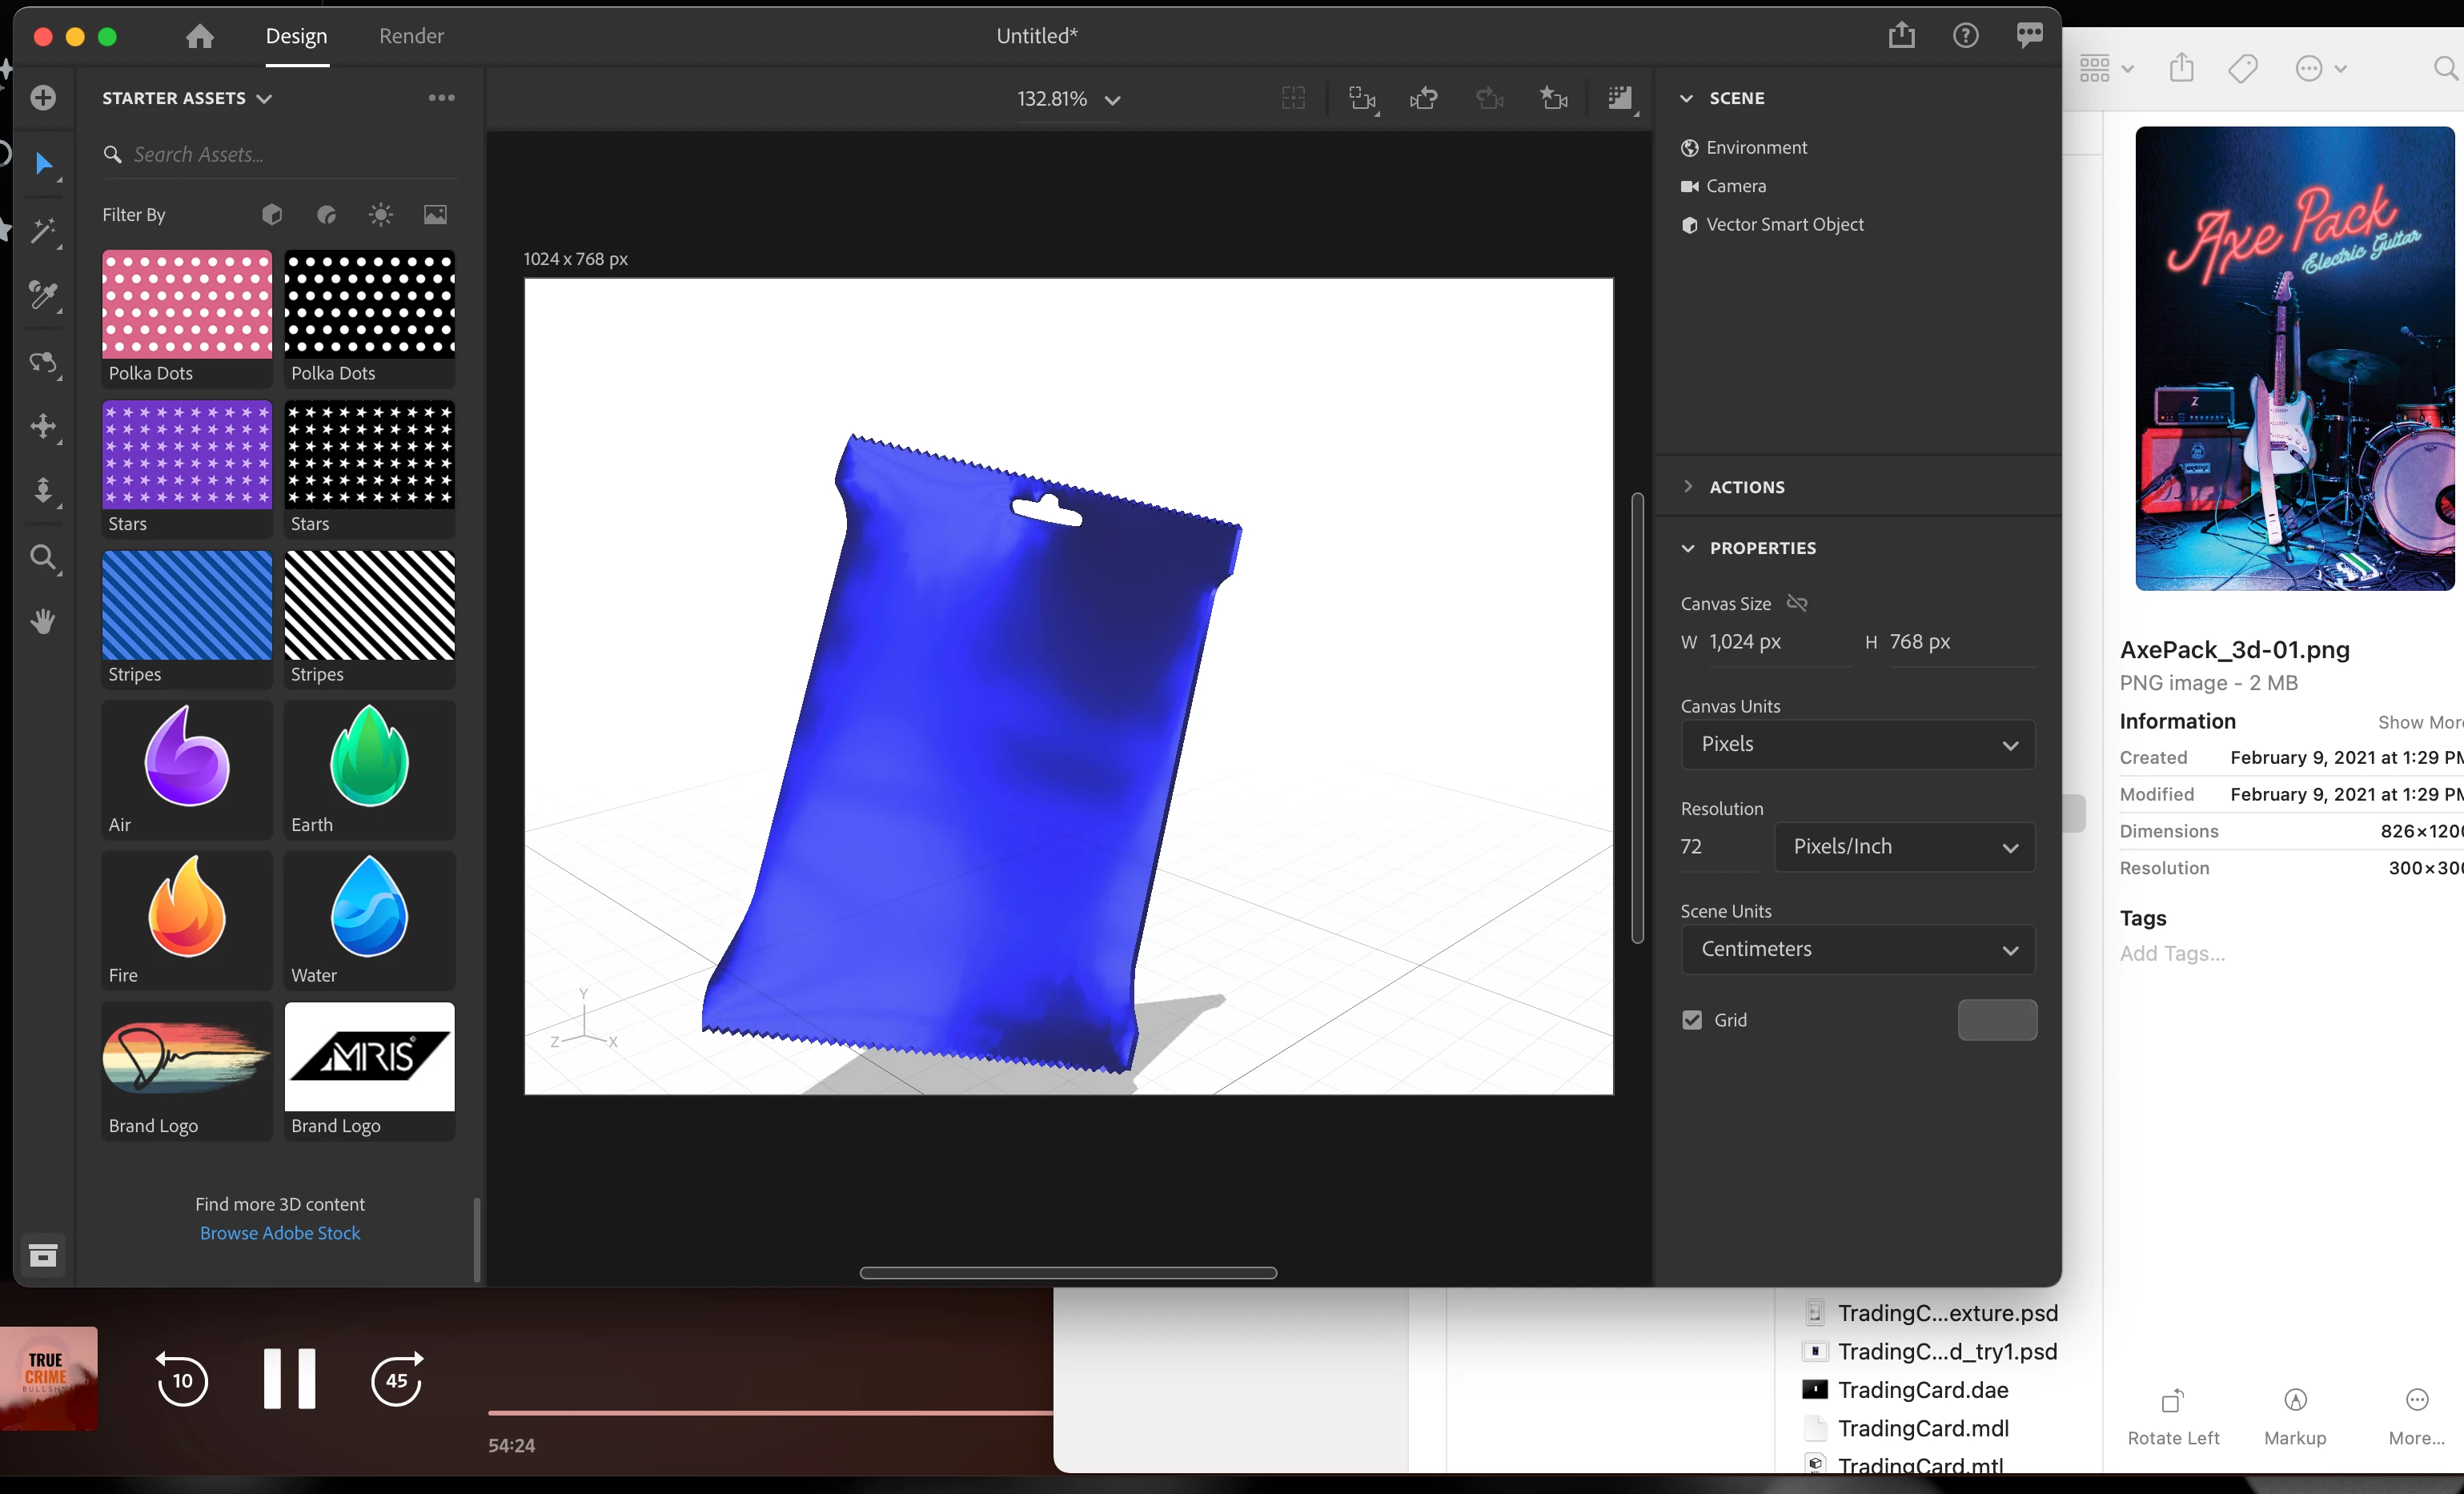Click the Zoom magnifier tool
The image size is (2464, 1494).
click(43, 557)
